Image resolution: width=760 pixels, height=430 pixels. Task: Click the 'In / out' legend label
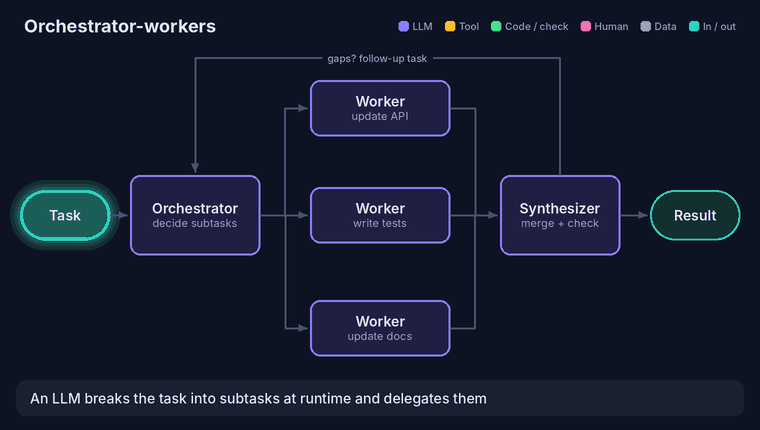pos(719,27)
